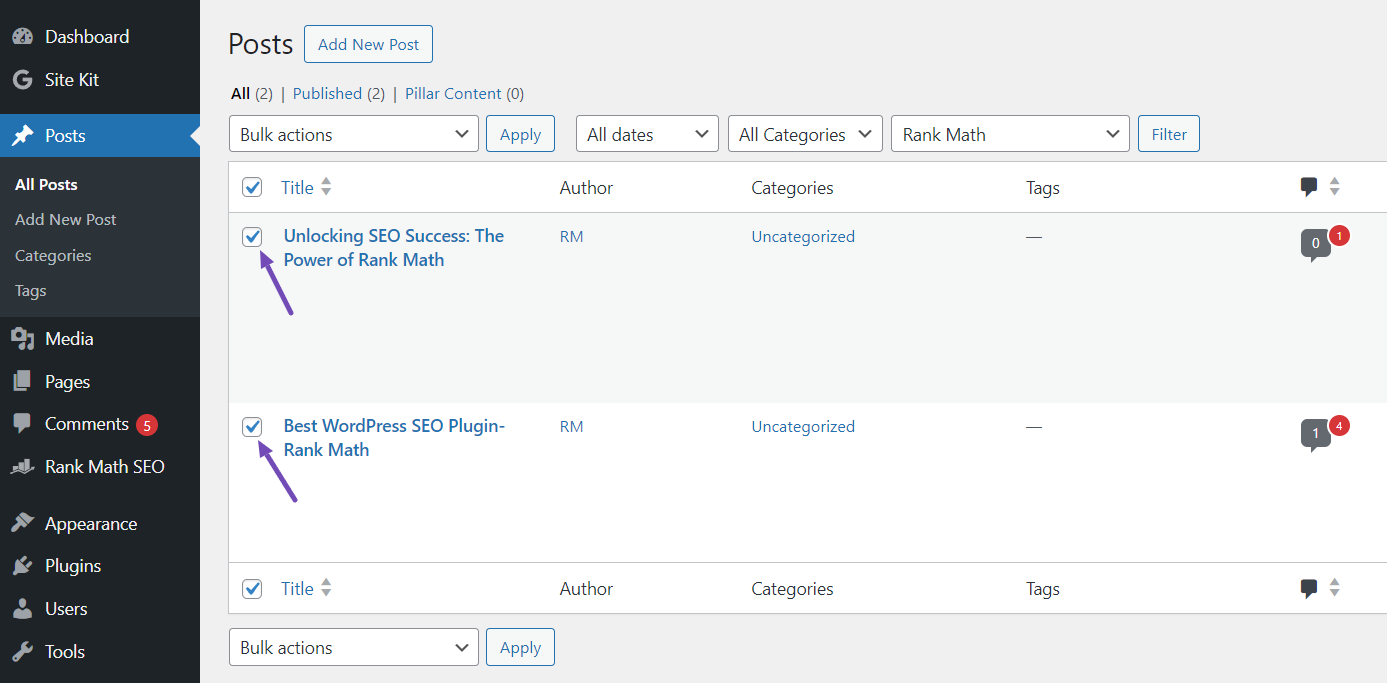The width and height of the screenshot is (1387, 683).
Task: Click the Add New Post button
Action: pyautogui.click(x=368, y=44)
